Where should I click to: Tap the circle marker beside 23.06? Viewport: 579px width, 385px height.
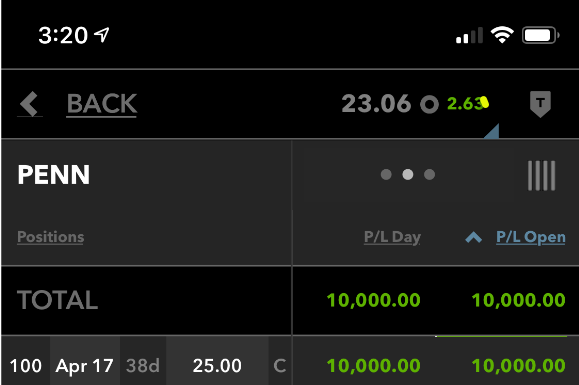(x=429, y=104)
